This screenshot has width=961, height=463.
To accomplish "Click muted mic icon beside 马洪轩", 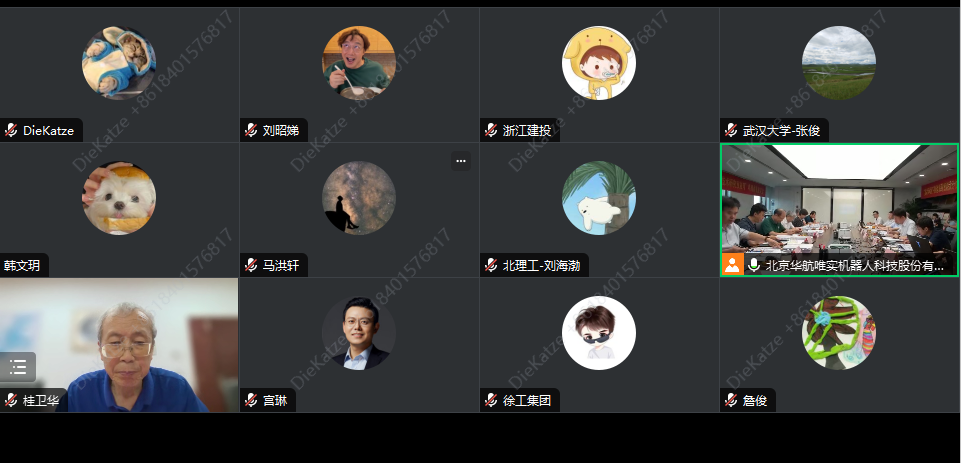I will pos(251,265).
